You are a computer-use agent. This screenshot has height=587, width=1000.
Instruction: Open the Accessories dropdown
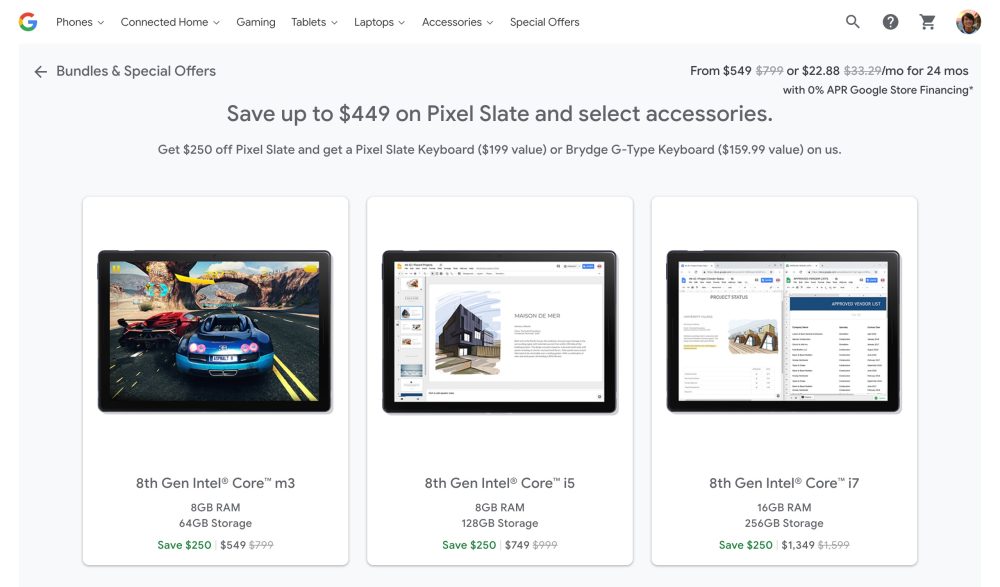(457, 22)
